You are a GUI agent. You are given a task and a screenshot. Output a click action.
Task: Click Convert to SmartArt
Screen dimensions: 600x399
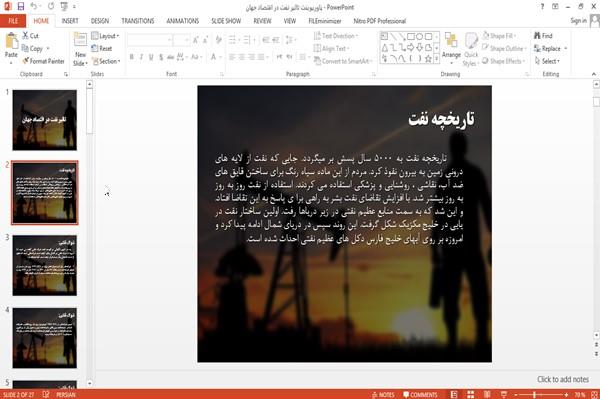[342, 61]
